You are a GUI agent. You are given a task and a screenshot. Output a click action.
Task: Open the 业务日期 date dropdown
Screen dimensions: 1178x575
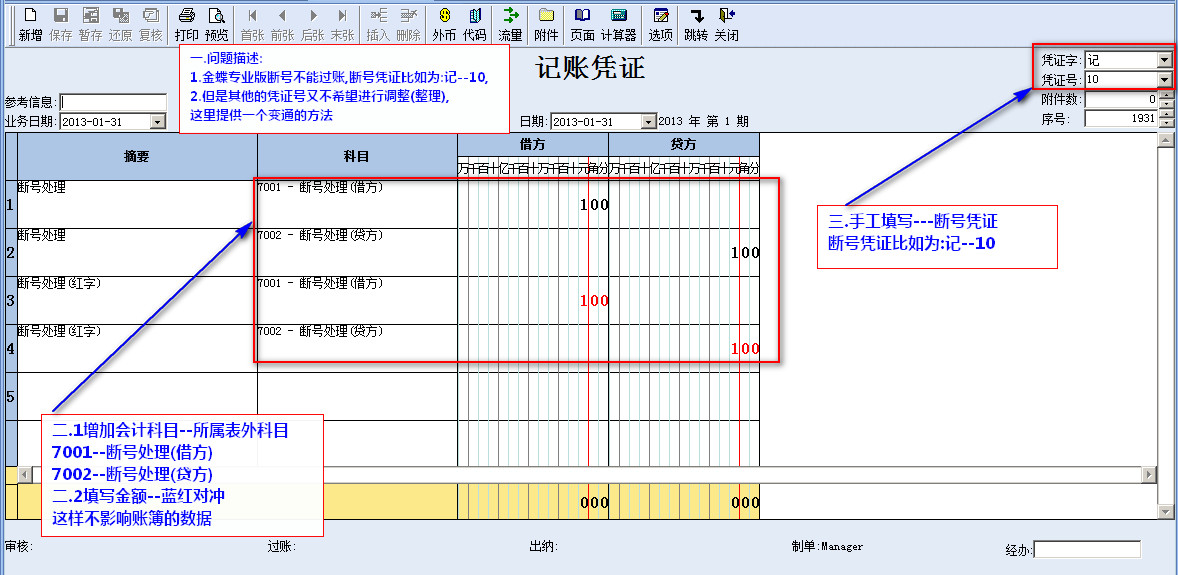coord(157,121)
